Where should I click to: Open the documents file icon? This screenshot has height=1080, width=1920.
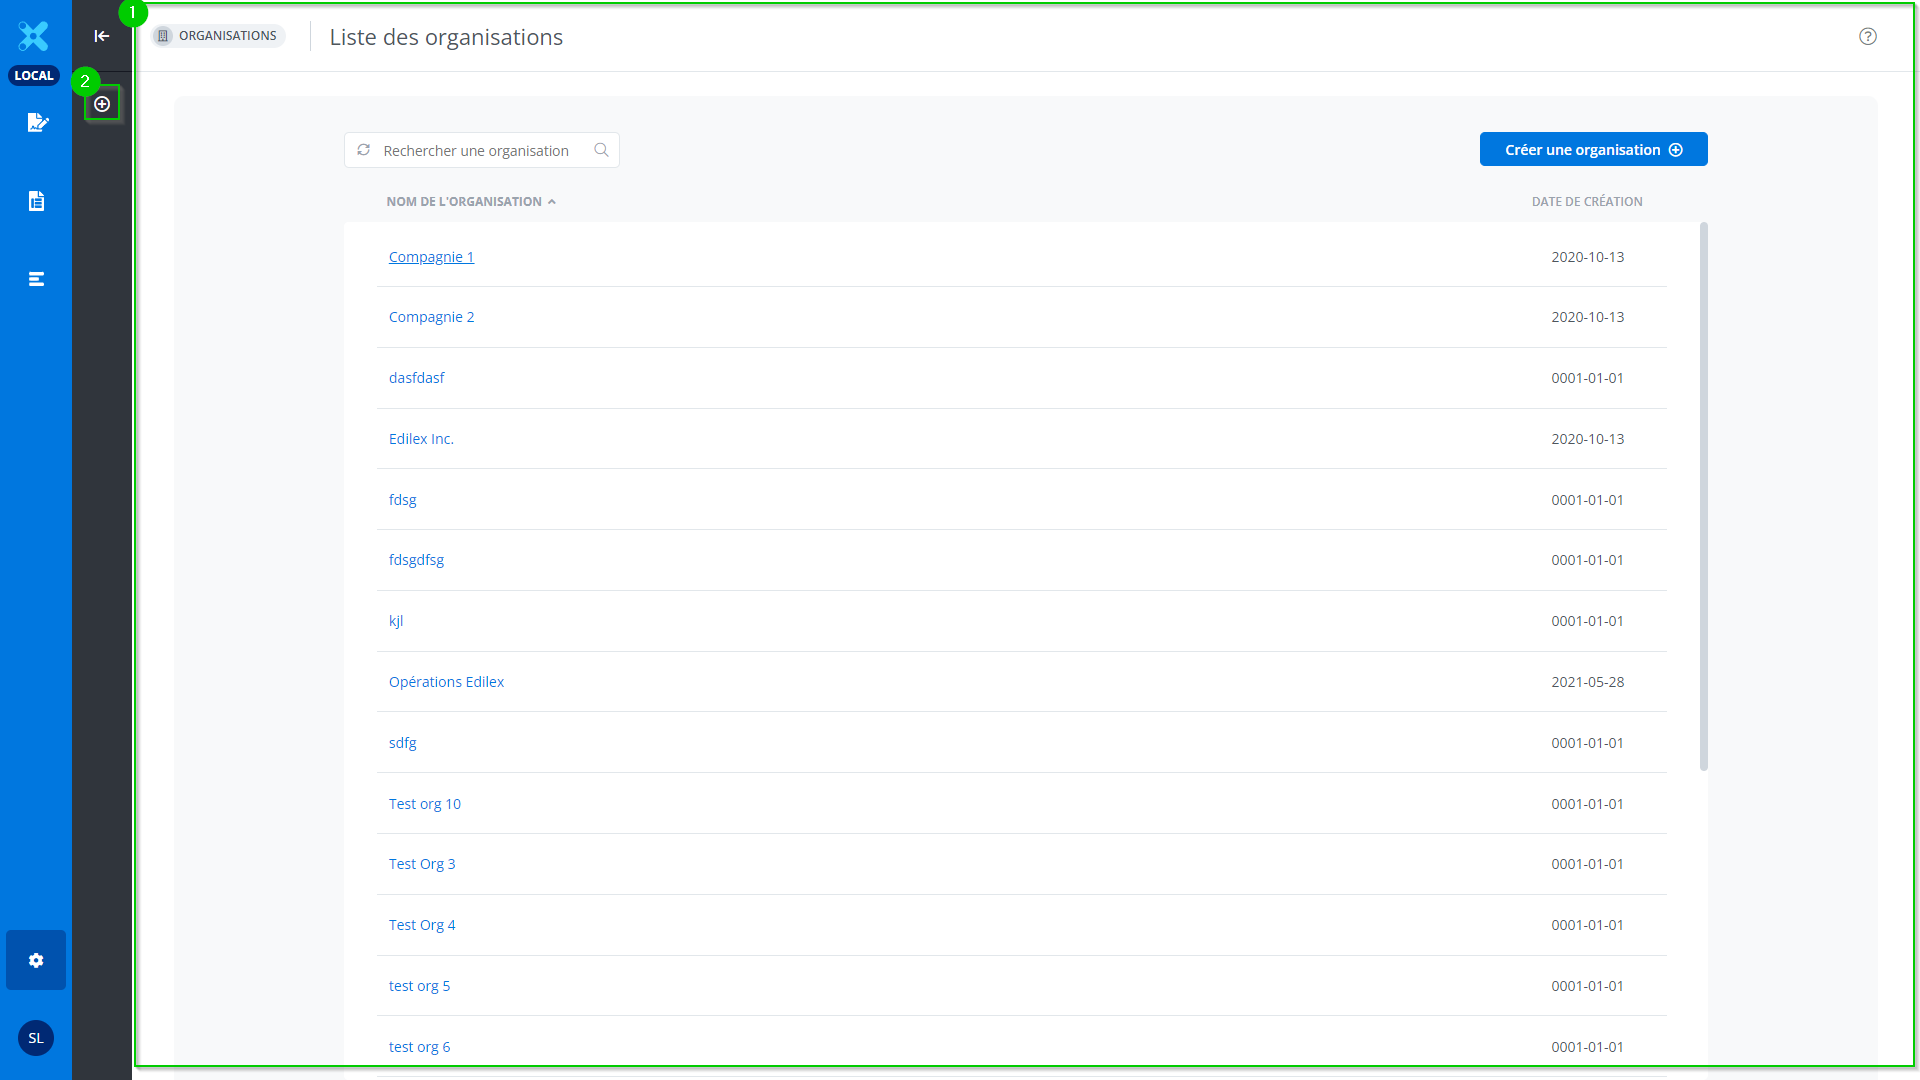[37, 201]
